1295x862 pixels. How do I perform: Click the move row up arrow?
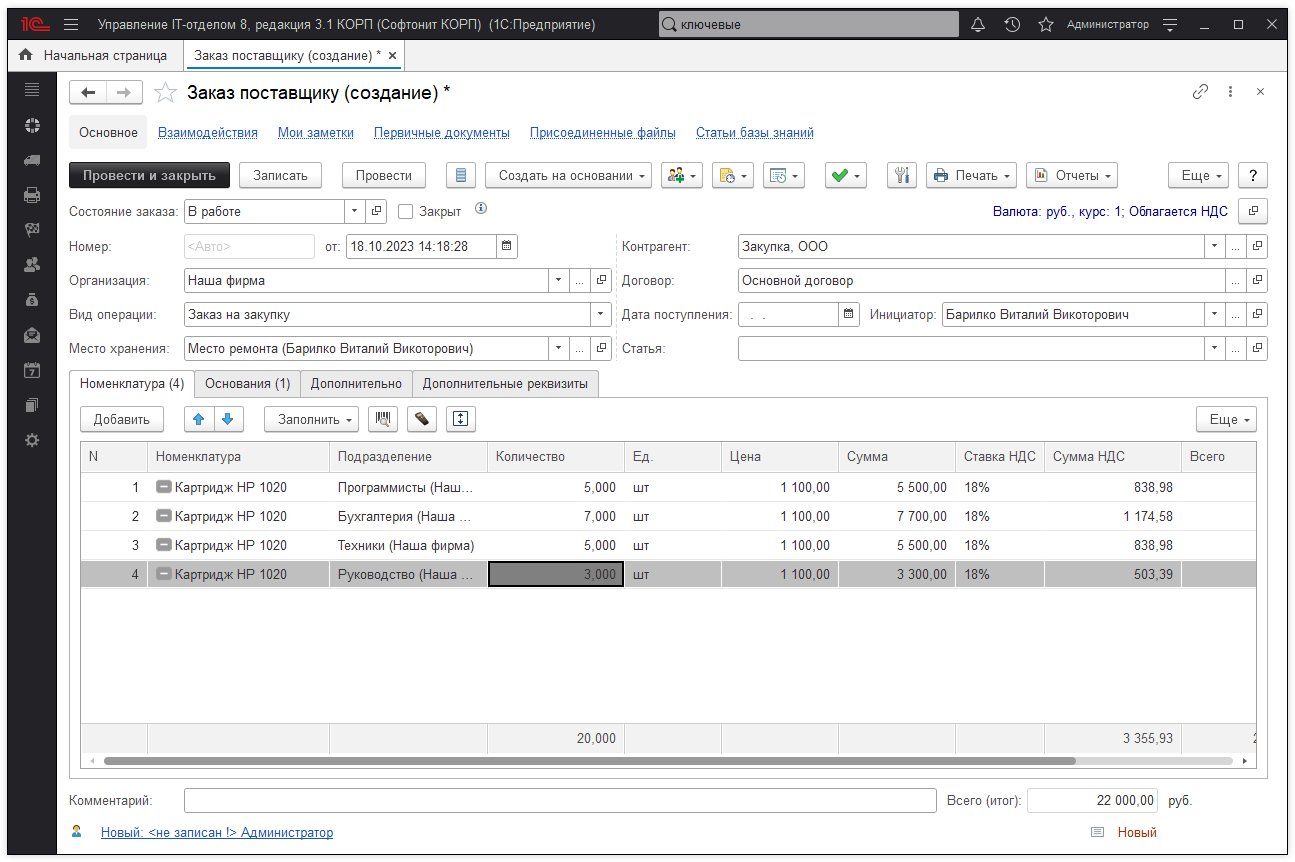[x=199, y=419]
